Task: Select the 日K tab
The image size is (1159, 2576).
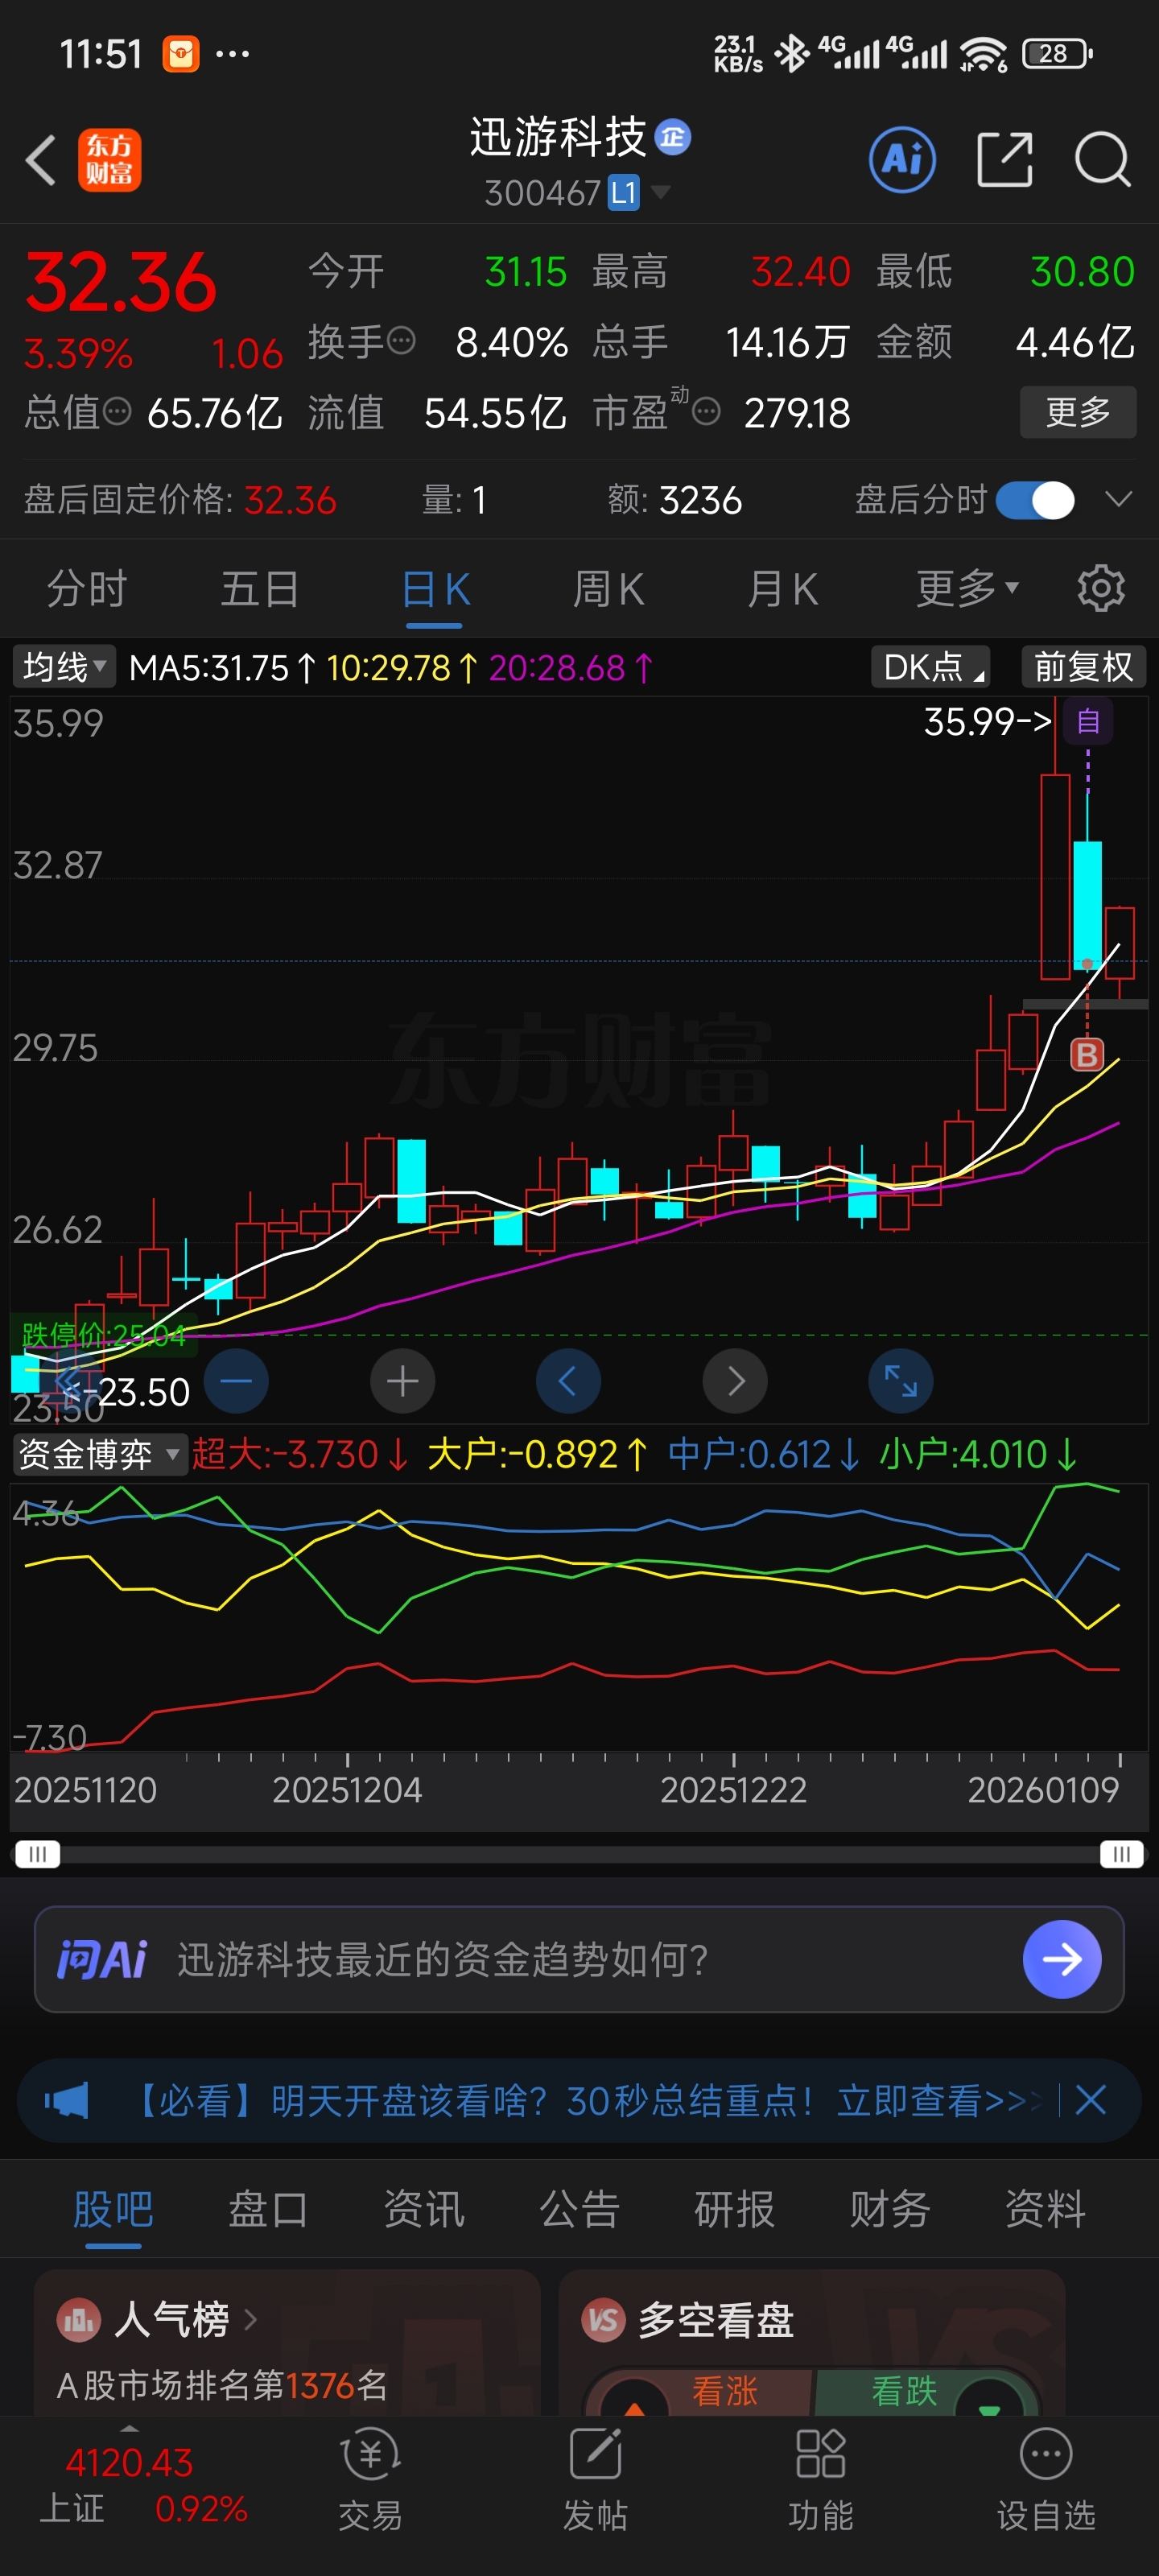Action: [x=435, y=588]
